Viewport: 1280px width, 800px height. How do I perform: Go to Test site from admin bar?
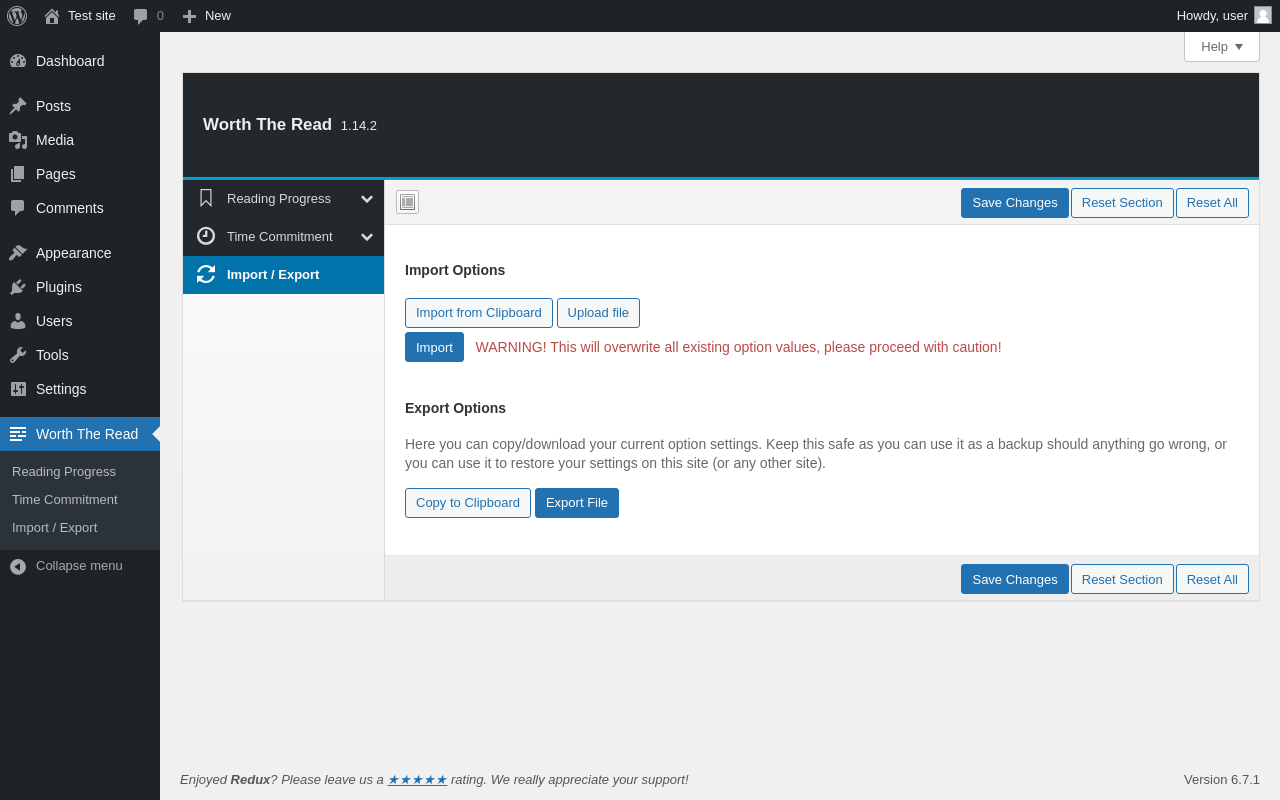(x=80, y=16)
